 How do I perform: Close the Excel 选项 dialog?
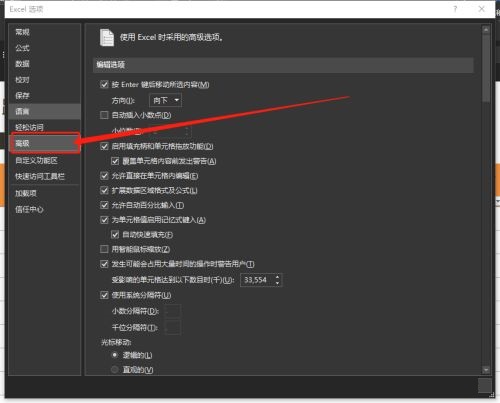click(x=482, y=9)
